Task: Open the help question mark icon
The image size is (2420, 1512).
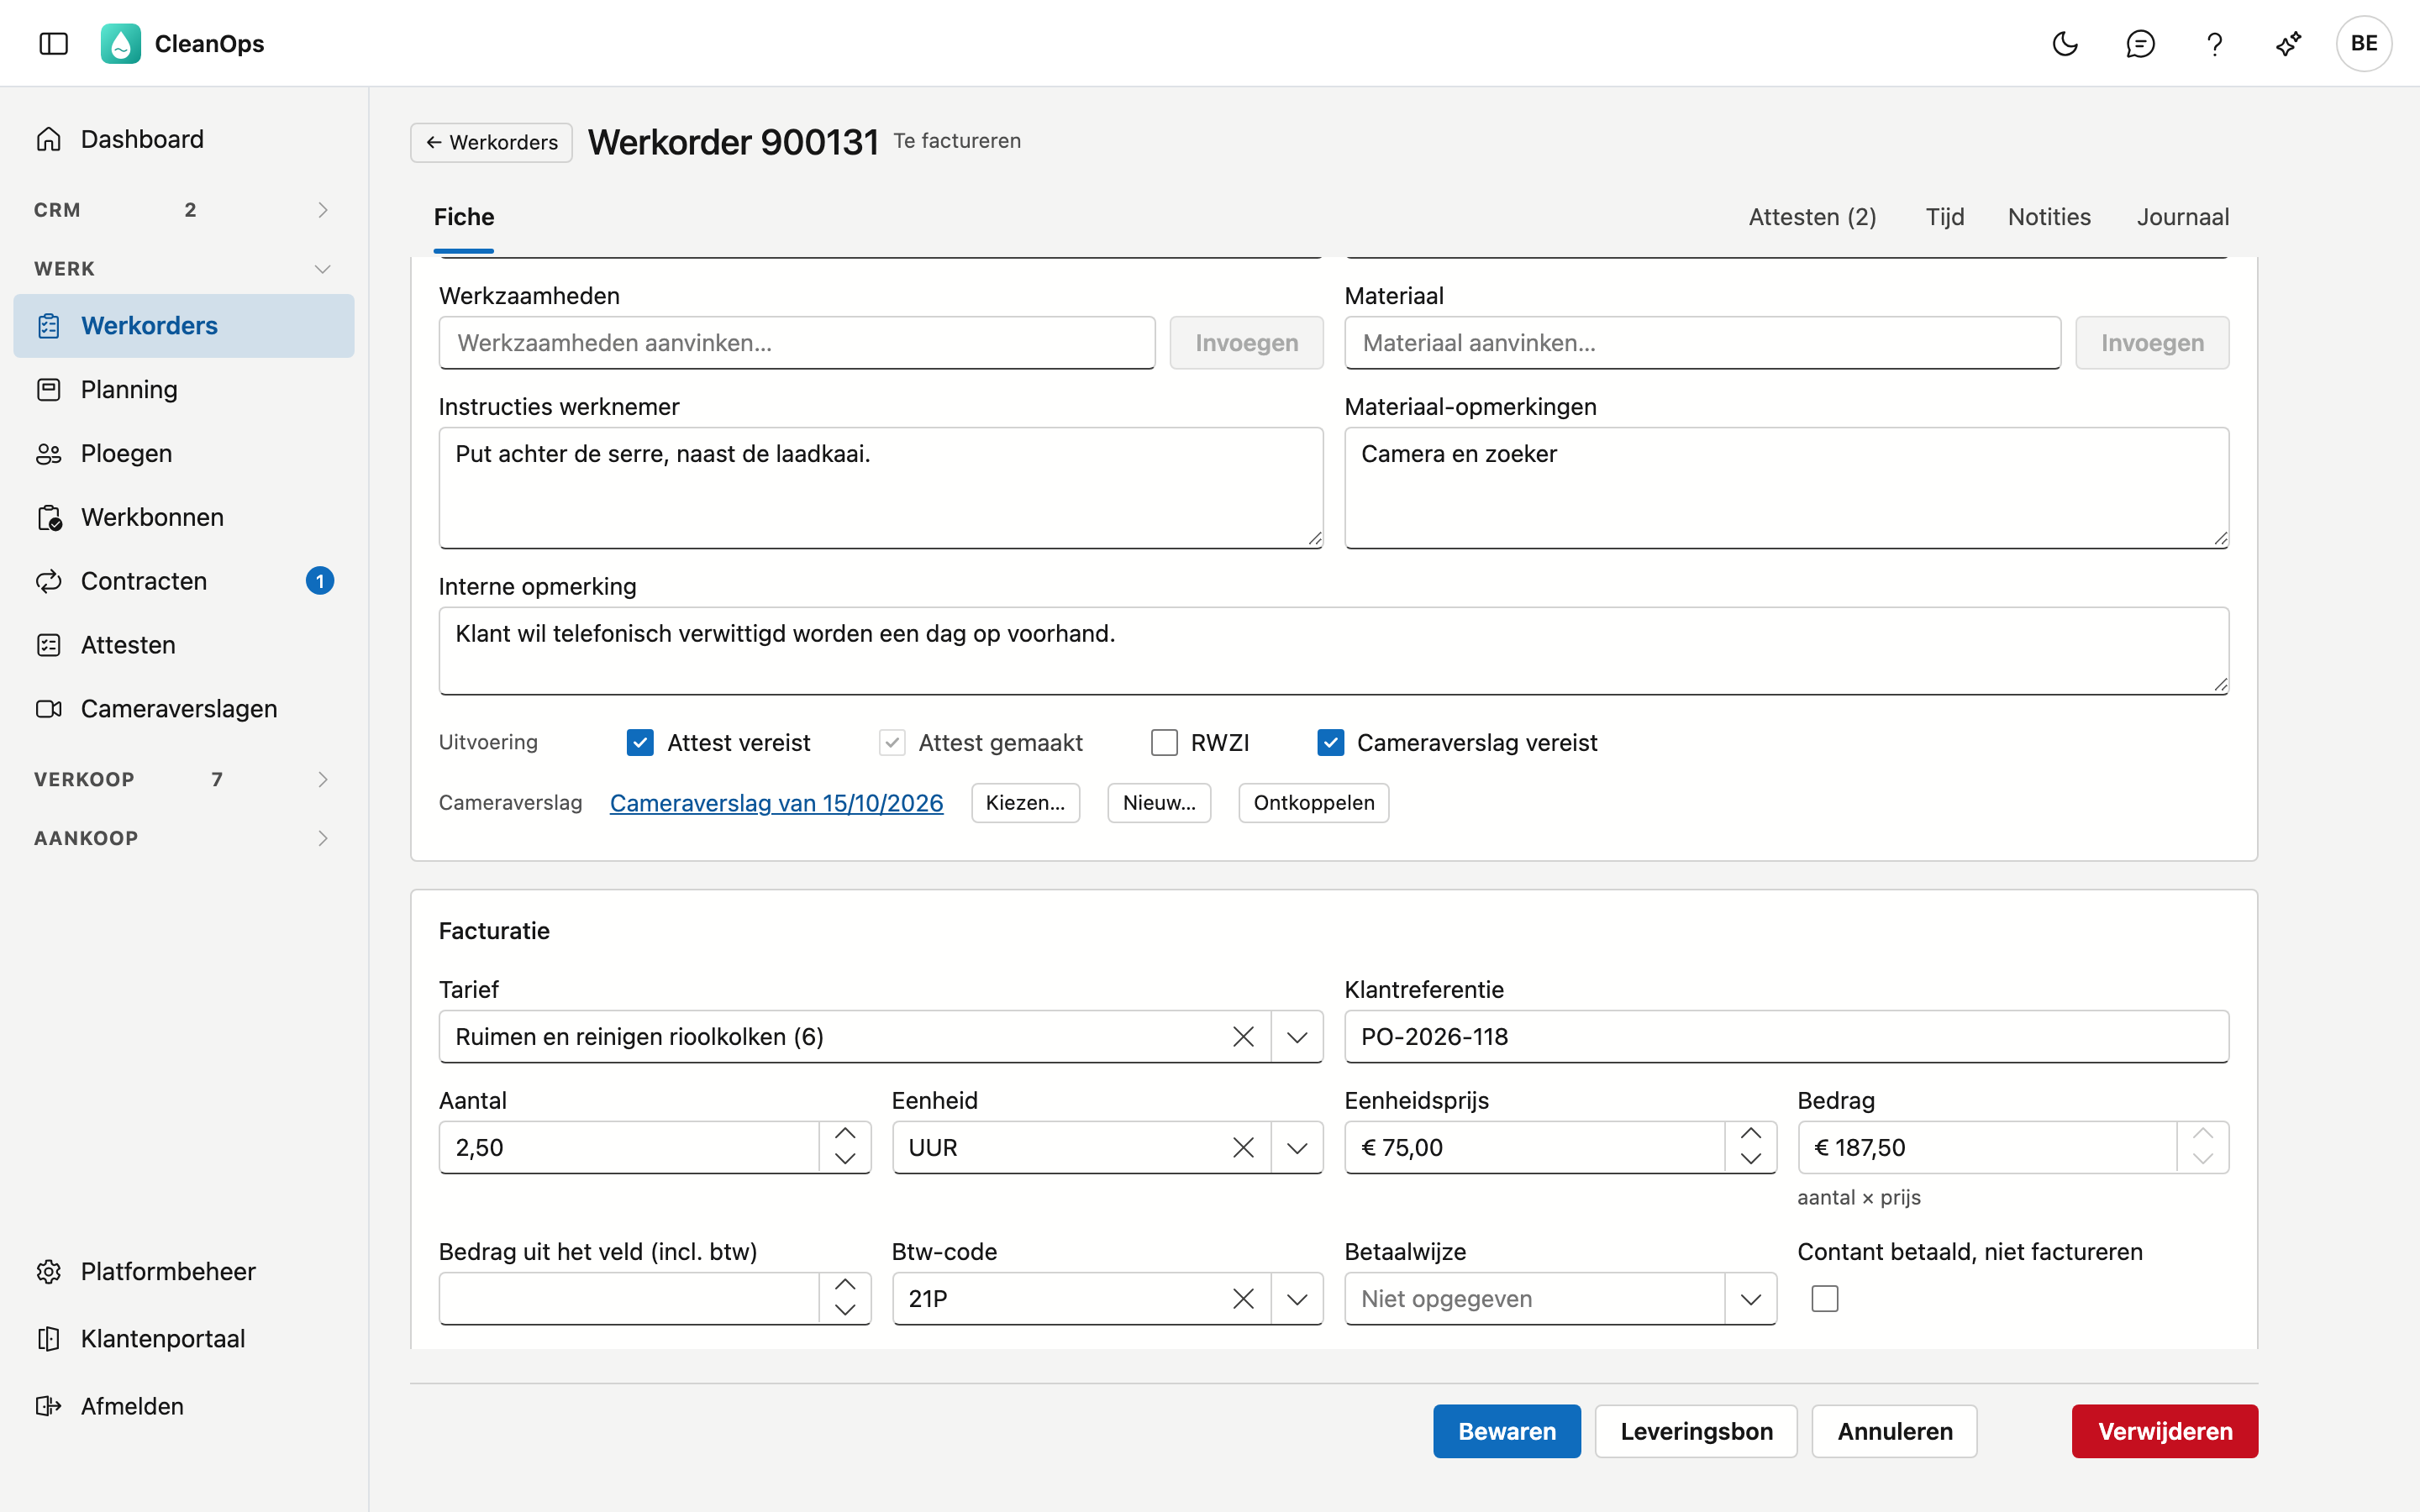Action: [x=2214, y=43]
